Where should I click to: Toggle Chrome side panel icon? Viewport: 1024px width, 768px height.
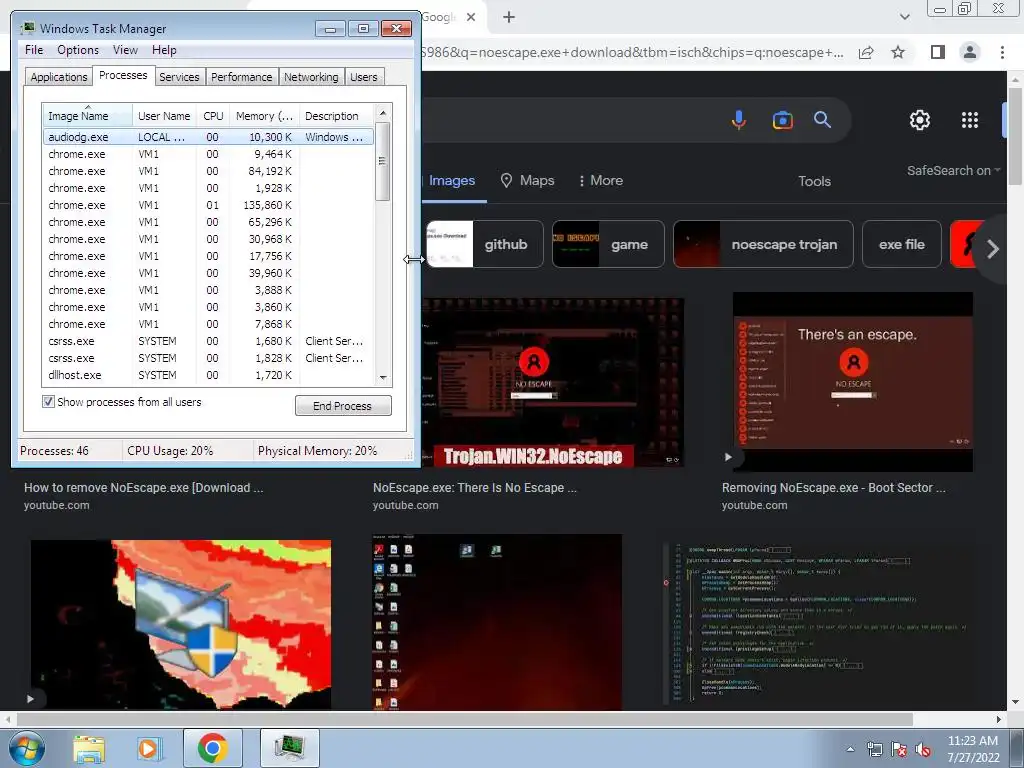[x=938, y=52]
